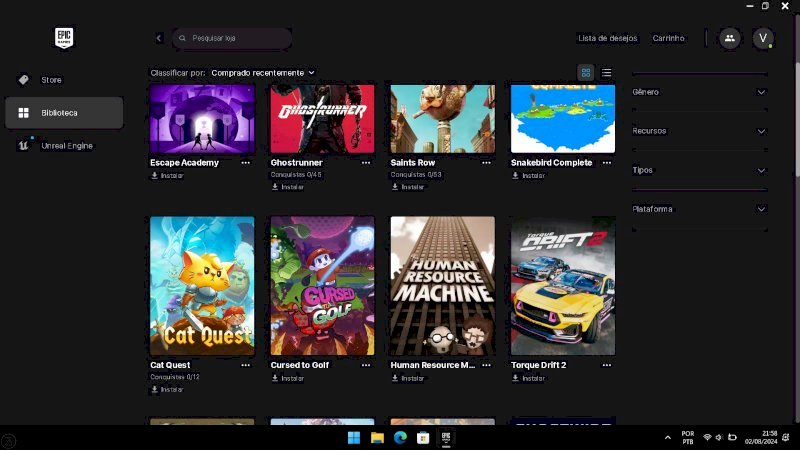Install Cursed to Golf

point(288,379)
